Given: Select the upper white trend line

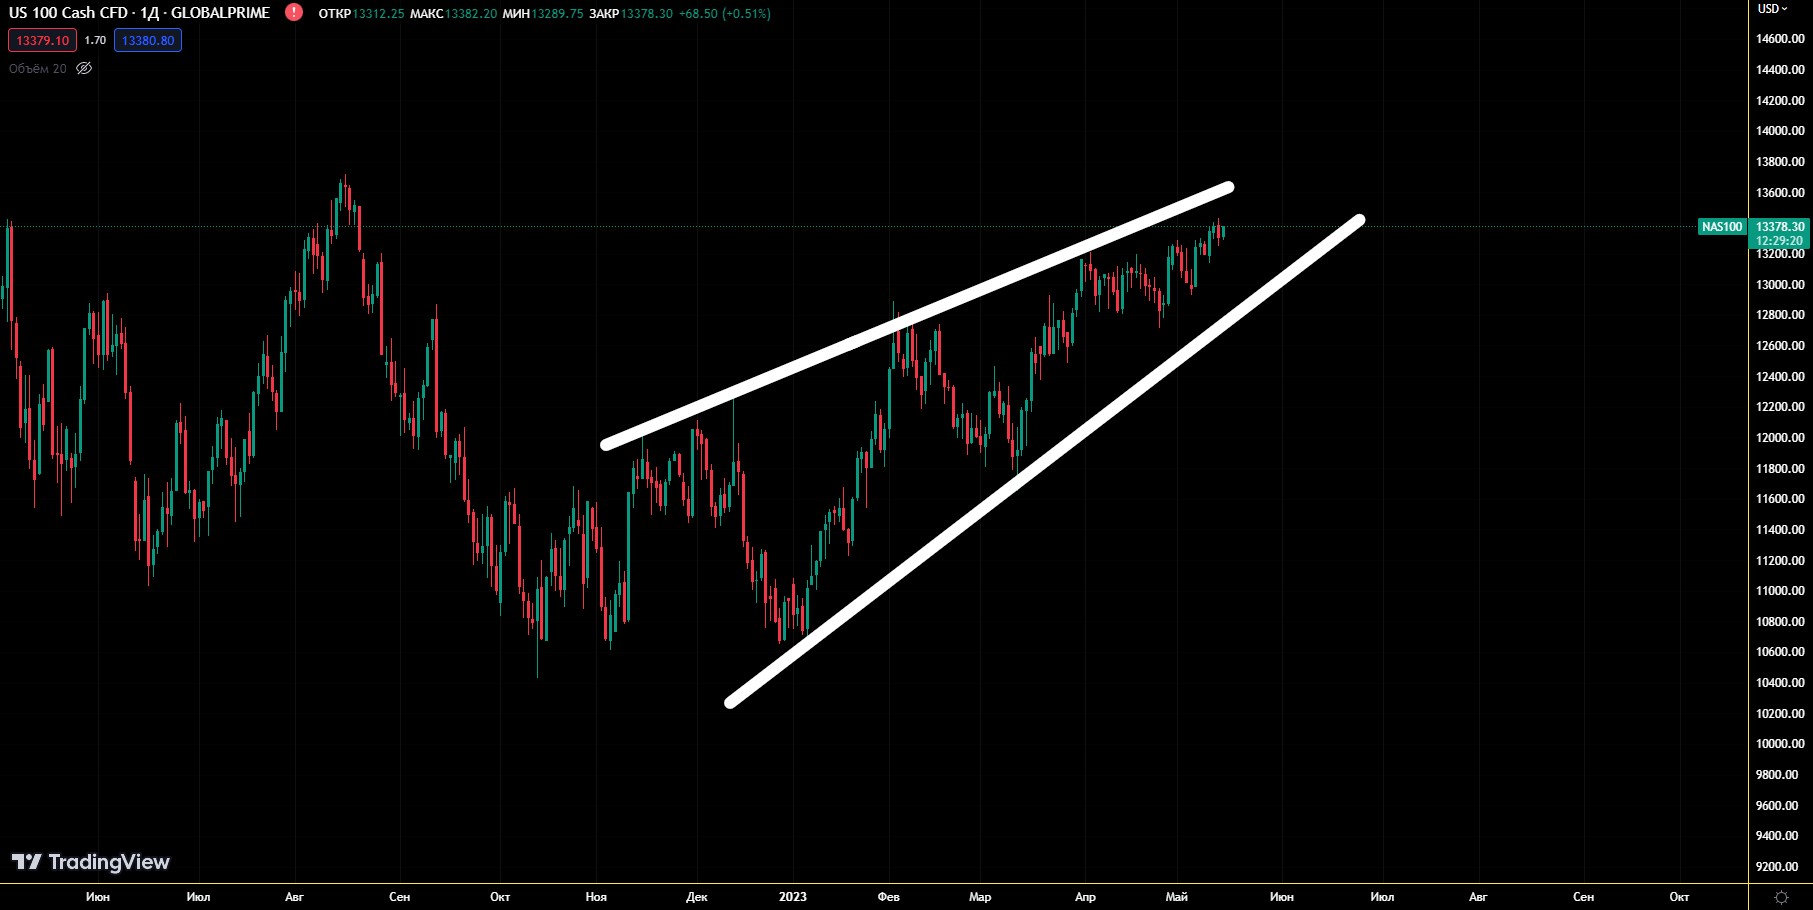Looking at the screenshot, I should click(x=915, y=317).
